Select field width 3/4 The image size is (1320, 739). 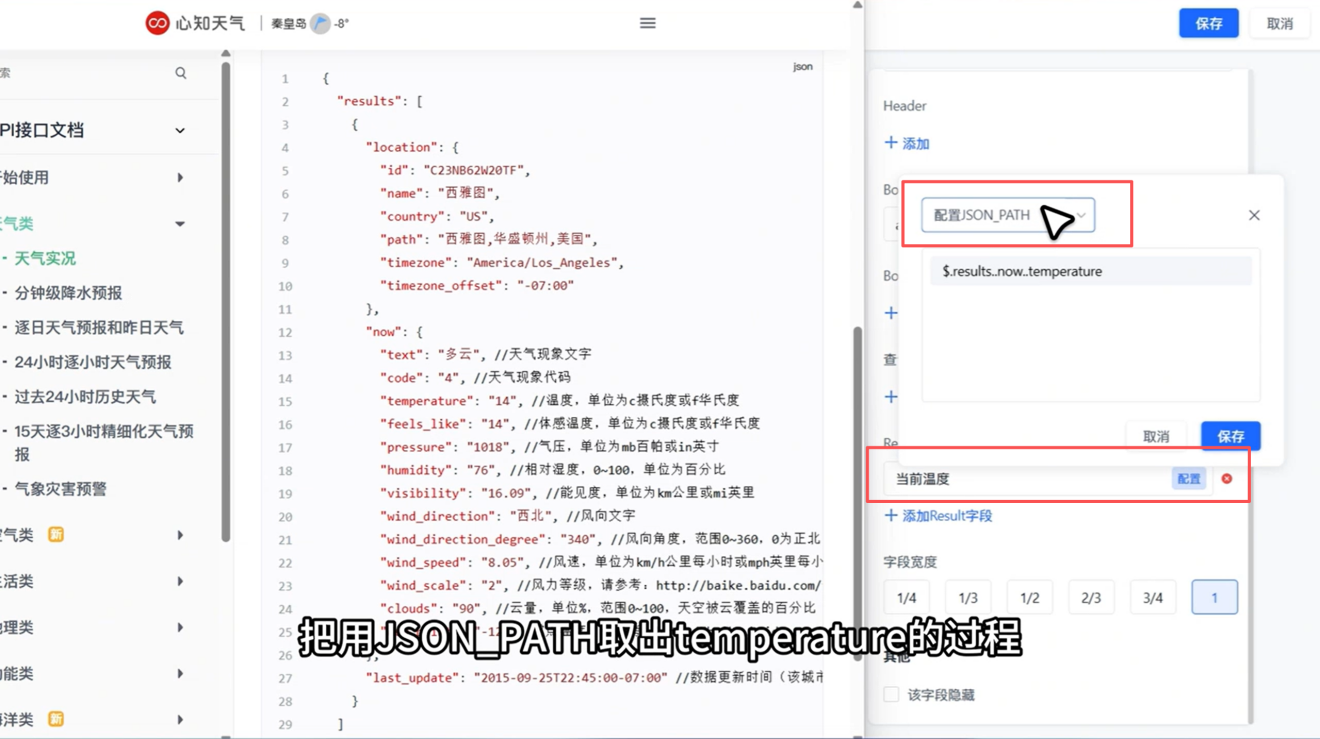(x=1153, y=598)
